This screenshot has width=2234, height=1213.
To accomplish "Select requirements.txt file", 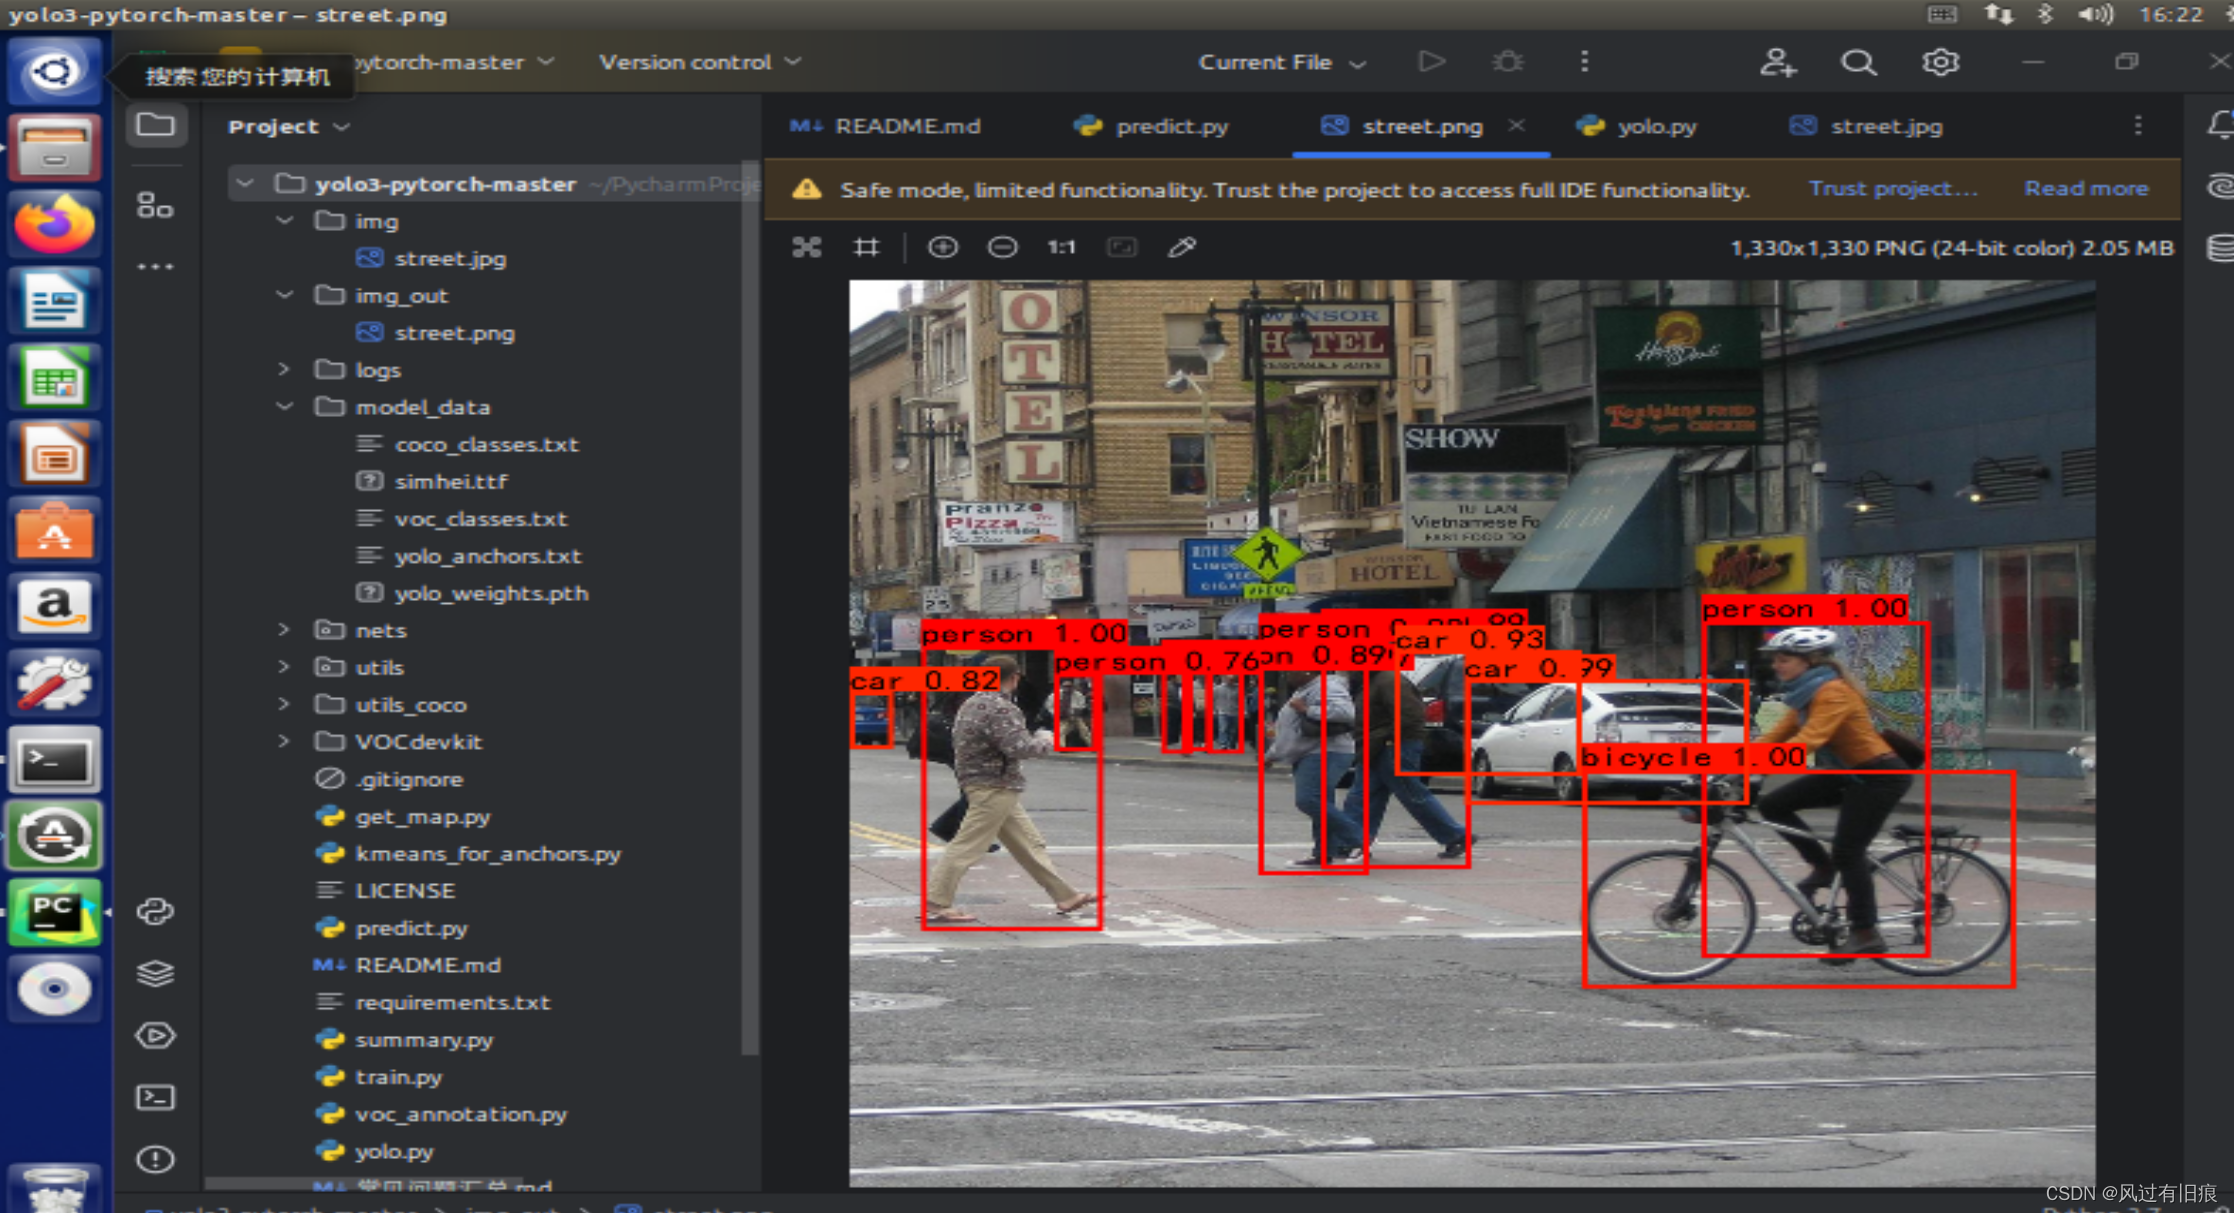I will tap(452, 1002).
